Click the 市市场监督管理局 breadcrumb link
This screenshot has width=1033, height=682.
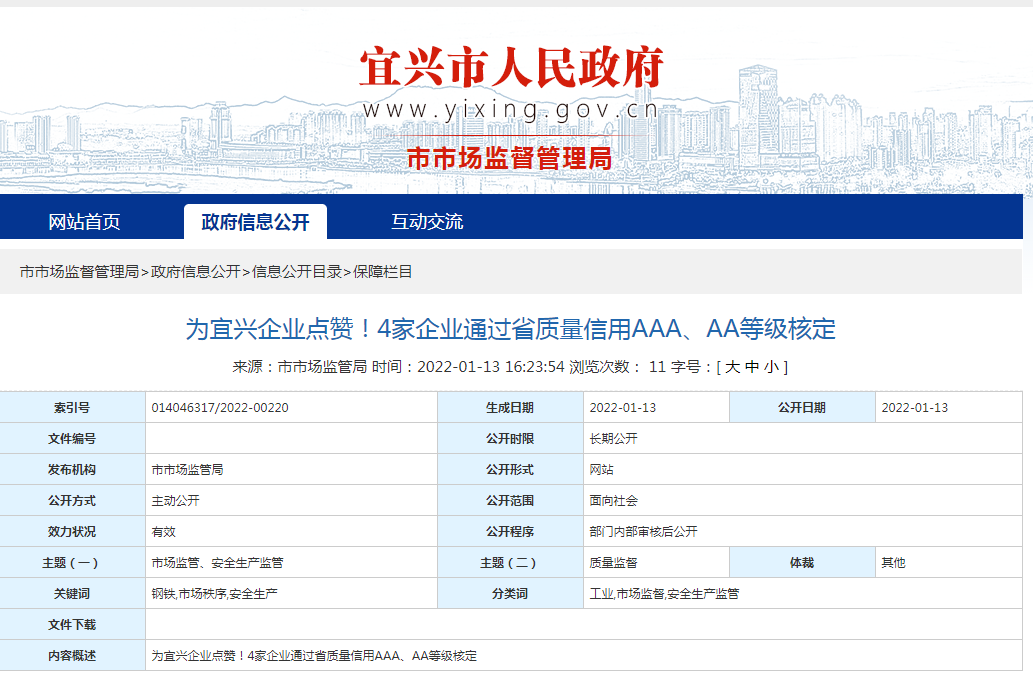click(x=79, y=271)
